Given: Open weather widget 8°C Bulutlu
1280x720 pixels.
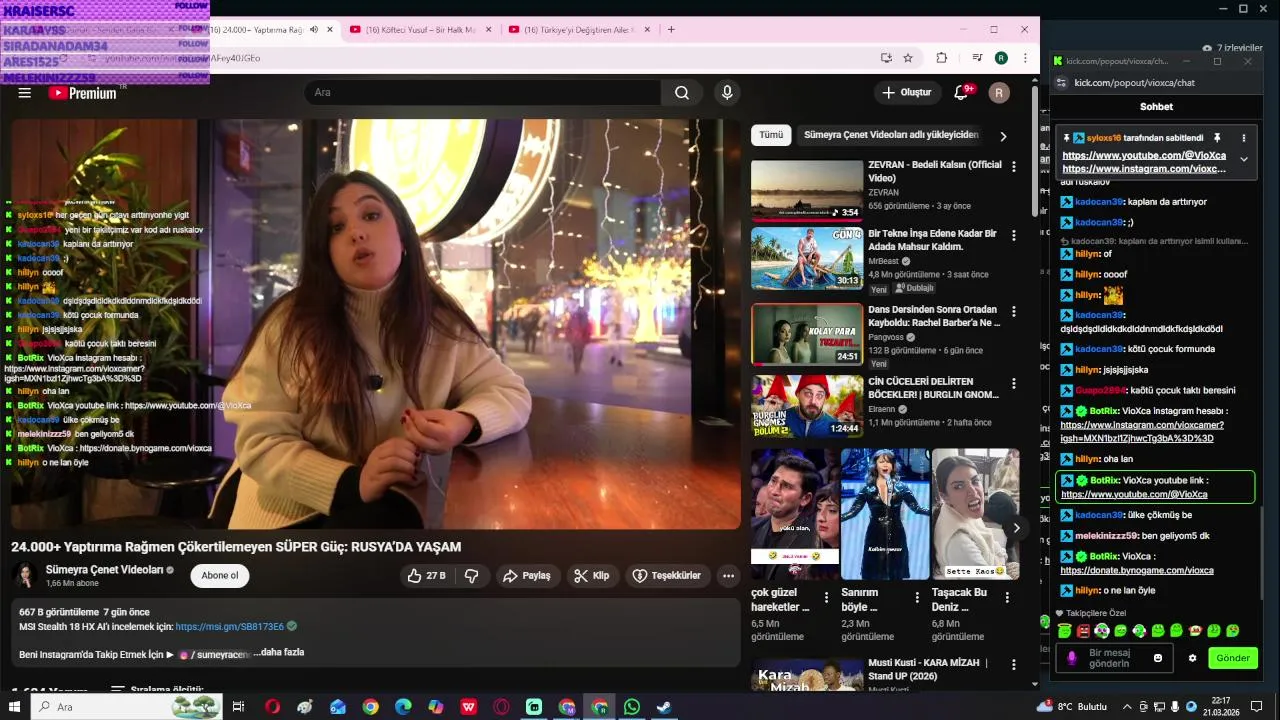Looking at the screenshot, I should (x=1071, y=706).
